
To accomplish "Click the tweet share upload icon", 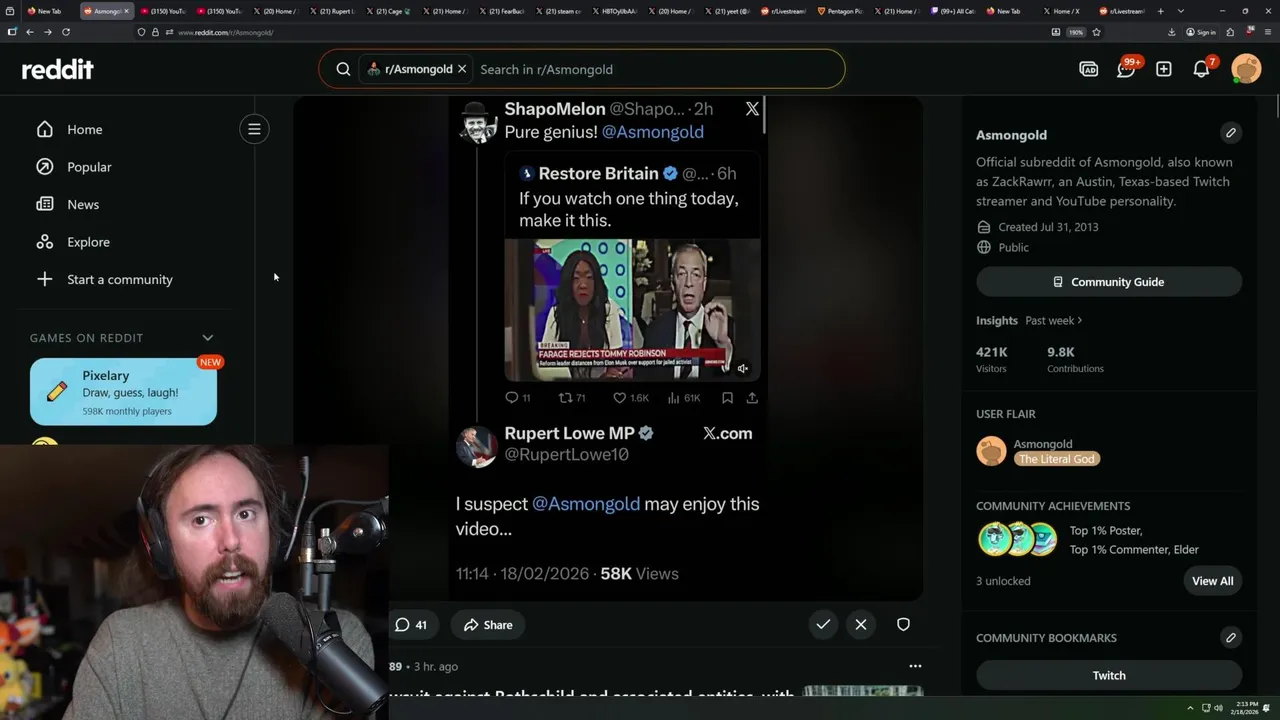I will pos(752,398).
